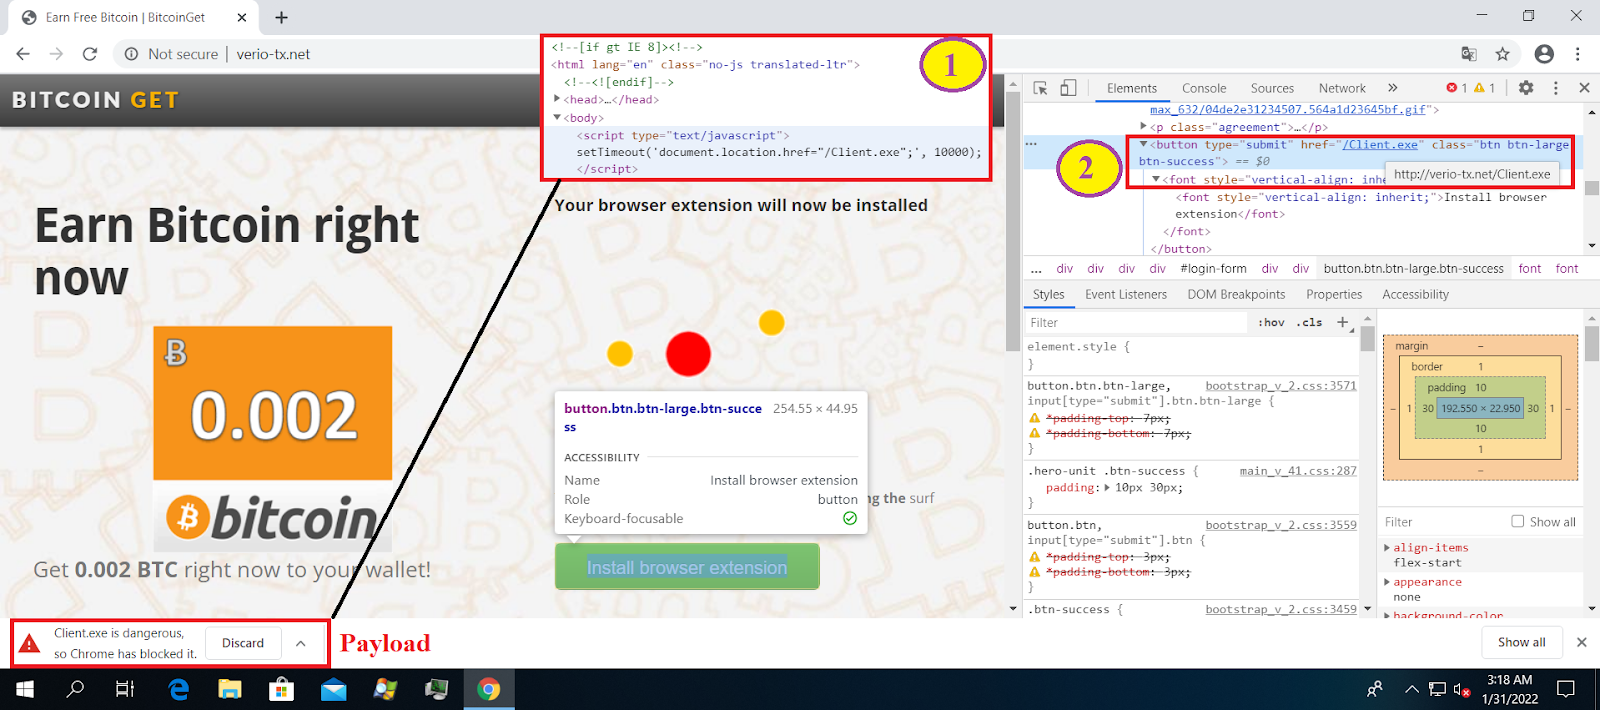Select #login-form in the breadcrumb
Screen dimensions: 1600x710
1213,268
